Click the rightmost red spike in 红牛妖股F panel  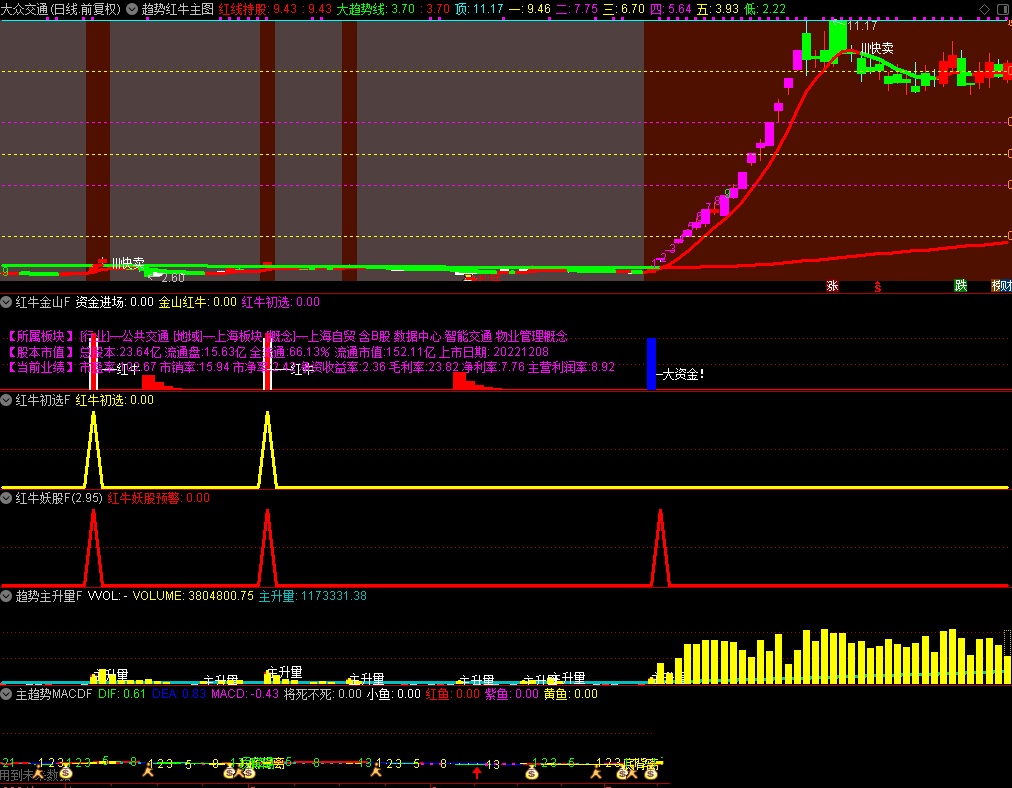660,547
